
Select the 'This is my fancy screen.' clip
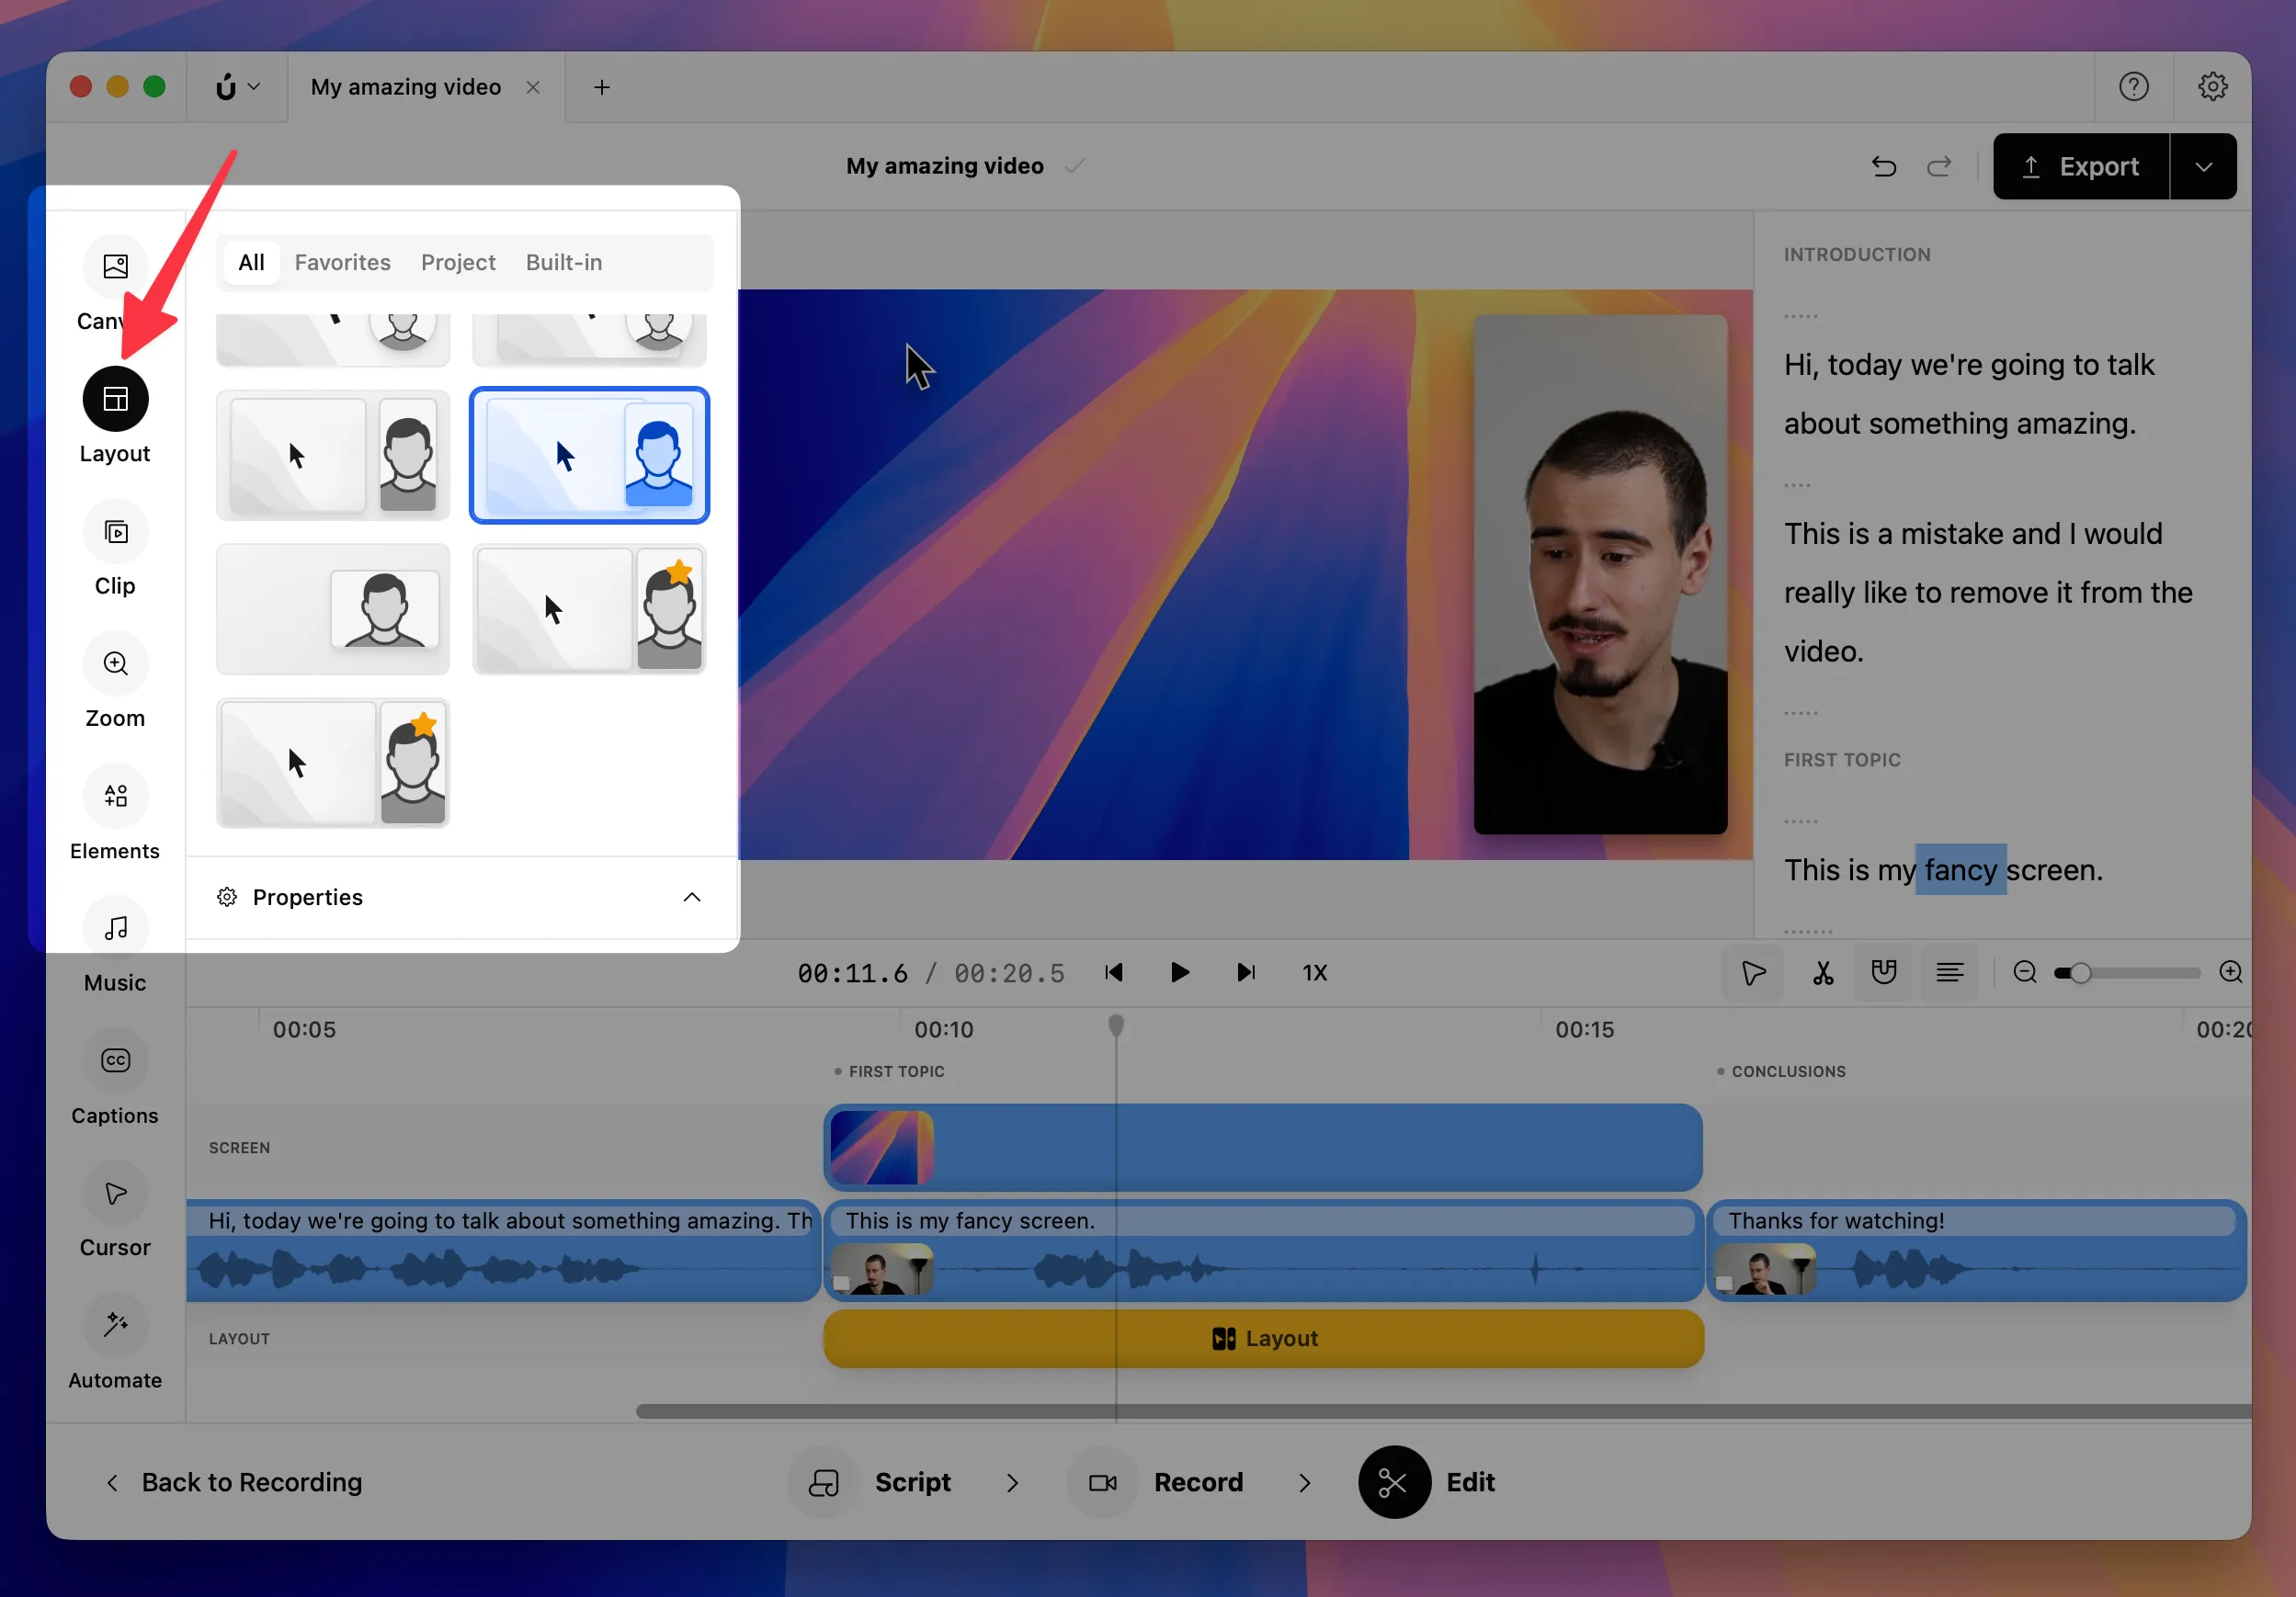pos(1263,1250)
